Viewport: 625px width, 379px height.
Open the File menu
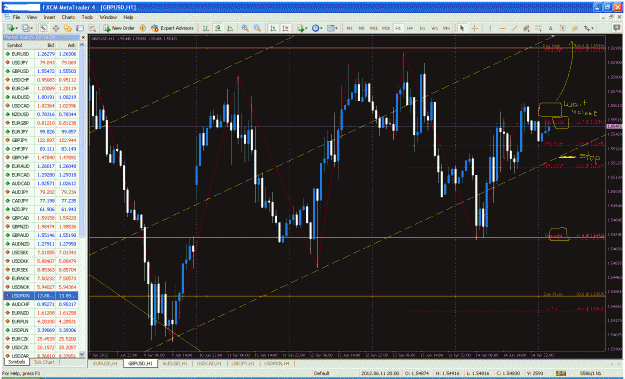(16, 18)
